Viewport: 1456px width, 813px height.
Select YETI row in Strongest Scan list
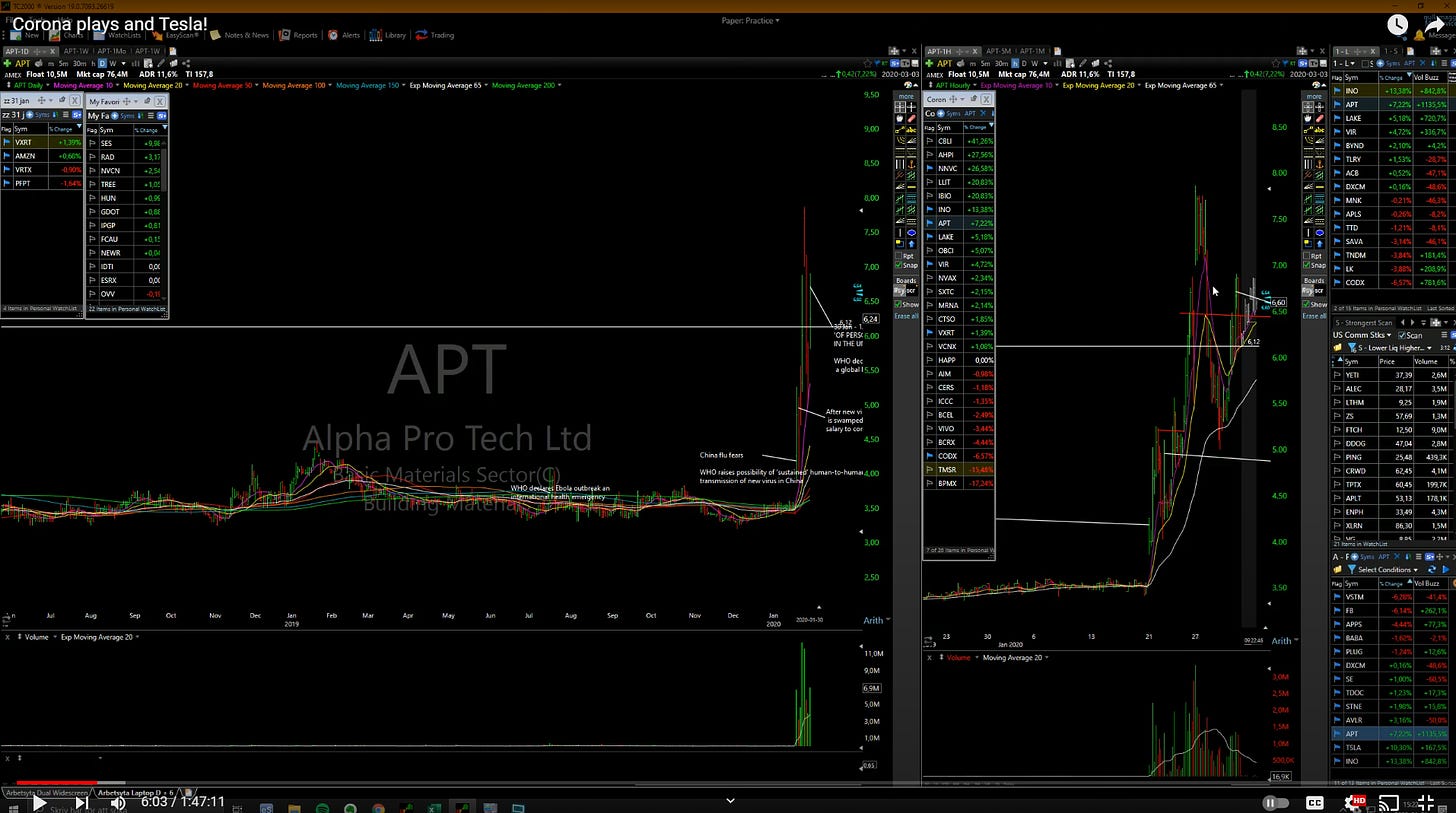tap(1390, 375)
